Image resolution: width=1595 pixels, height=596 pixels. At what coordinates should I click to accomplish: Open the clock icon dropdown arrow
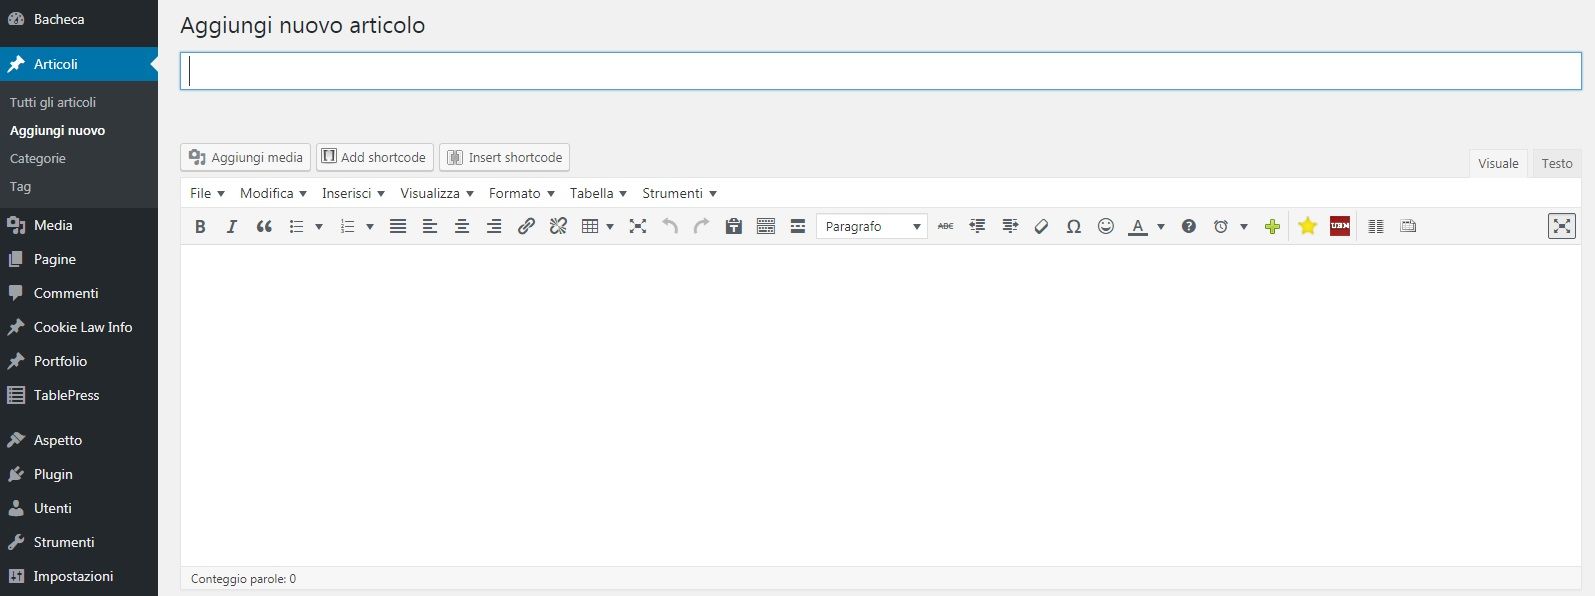[1244, 226]
